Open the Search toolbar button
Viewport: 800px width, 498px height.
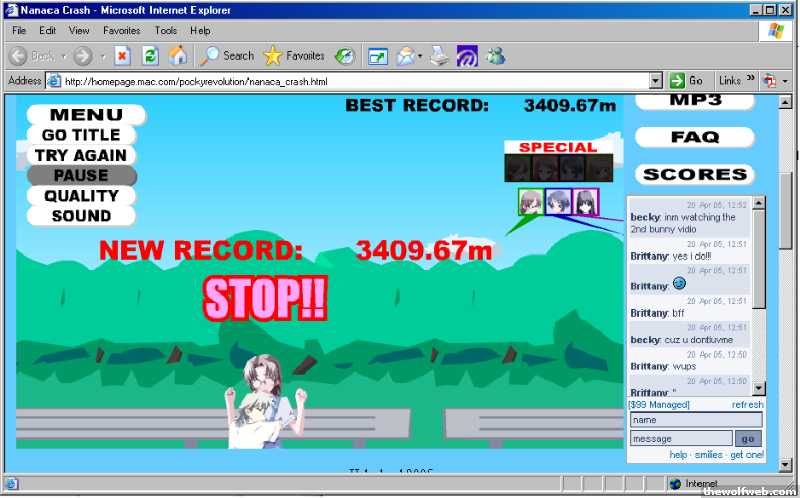tap(227, 56)
